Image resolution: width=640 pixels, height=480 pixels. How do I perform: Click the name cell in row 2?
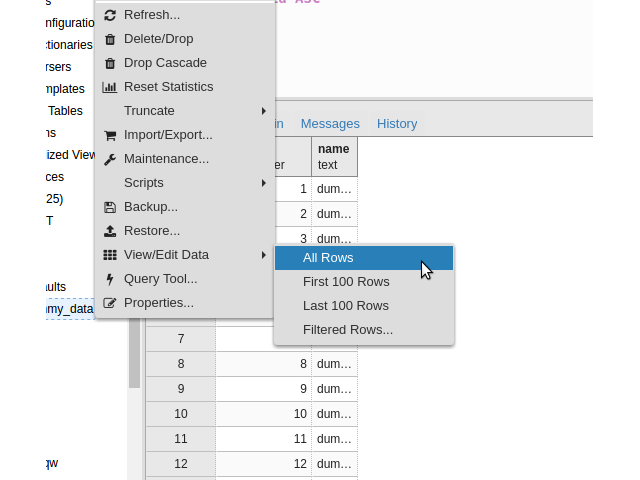tap(335, 214)
